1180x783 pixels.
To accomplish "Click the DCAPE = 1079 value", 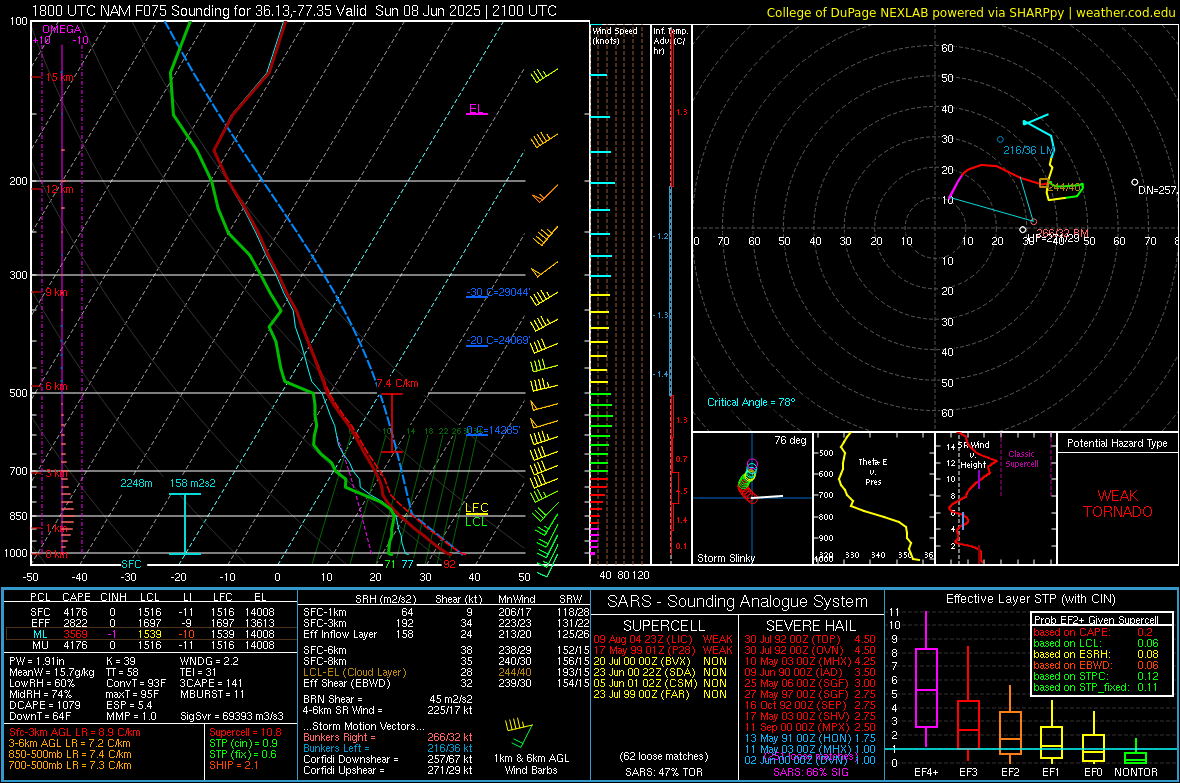I will click(x=45, y=705).
